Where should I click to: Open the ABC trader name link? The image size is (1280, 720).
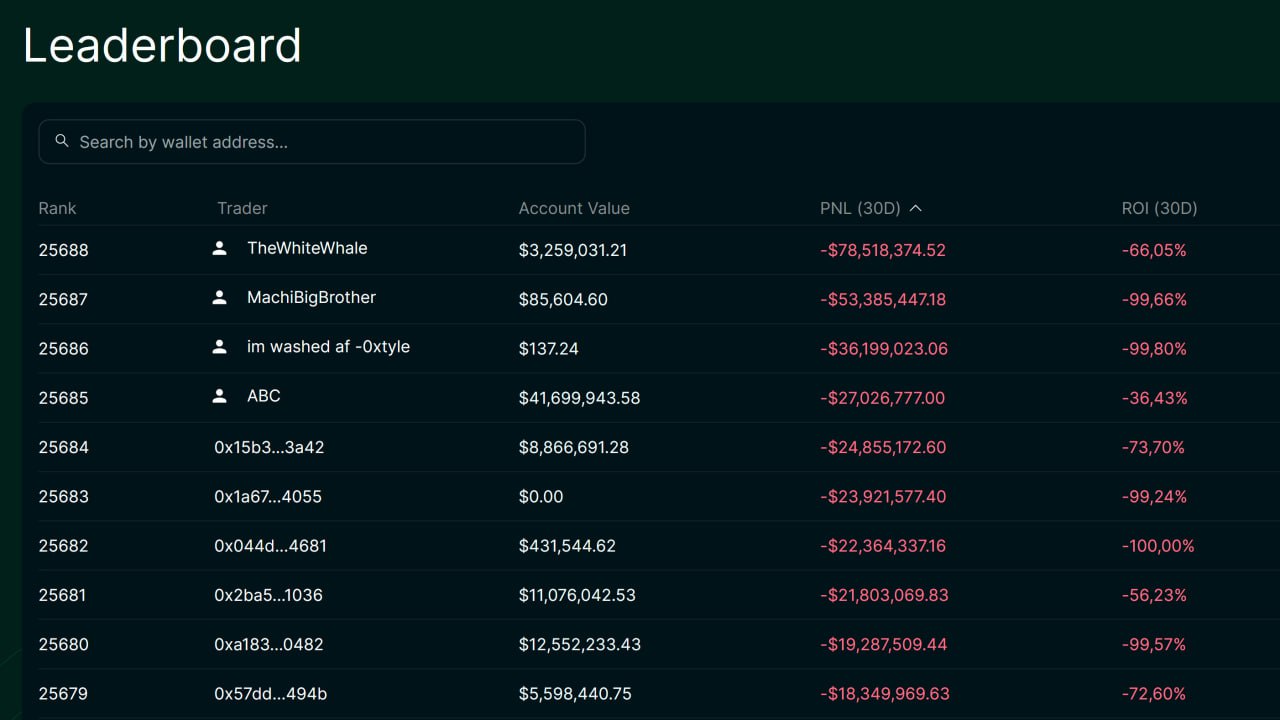[x=264, y=396]
